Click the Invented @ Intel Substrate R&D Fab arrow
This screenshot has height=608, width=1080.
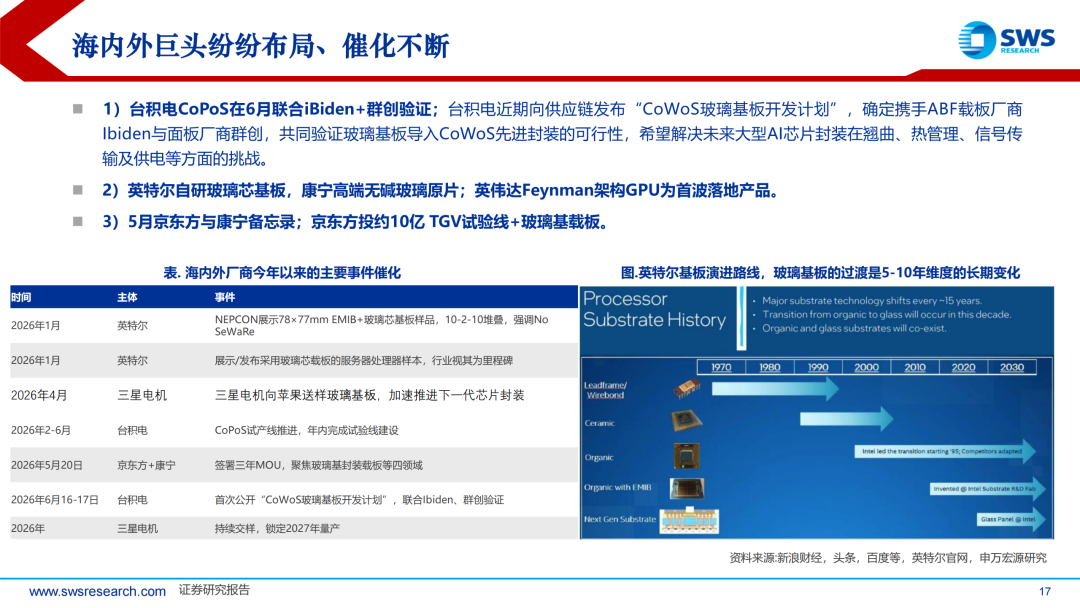[x=987, y=489]
